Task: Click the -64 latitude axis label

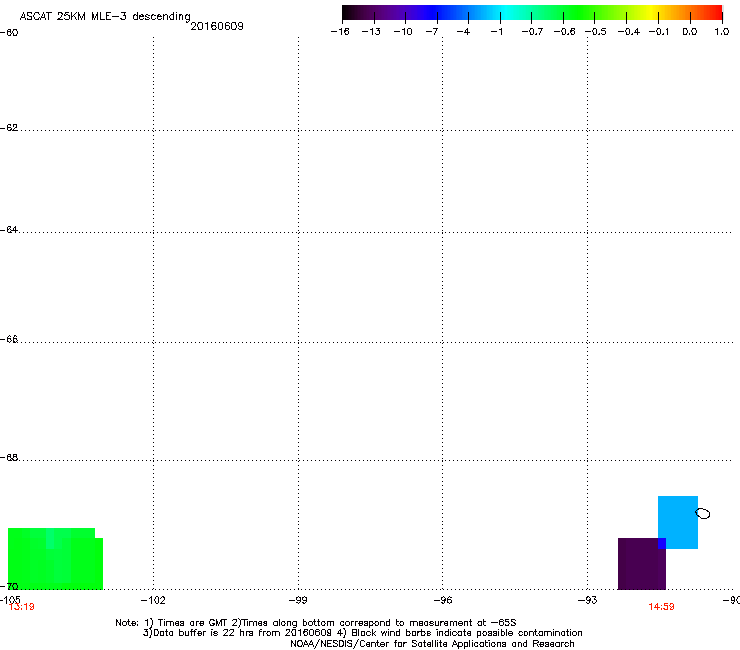Action: 9,230
